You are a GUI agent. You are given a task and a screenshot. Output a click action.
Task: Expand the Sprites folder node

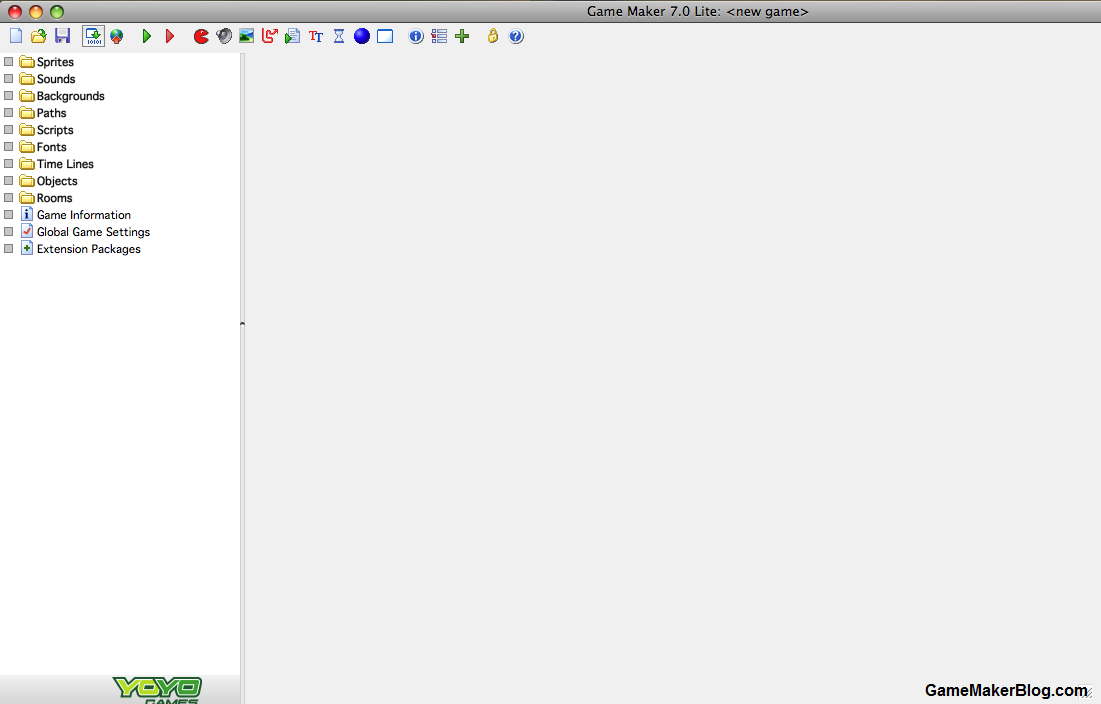[8, 62]
